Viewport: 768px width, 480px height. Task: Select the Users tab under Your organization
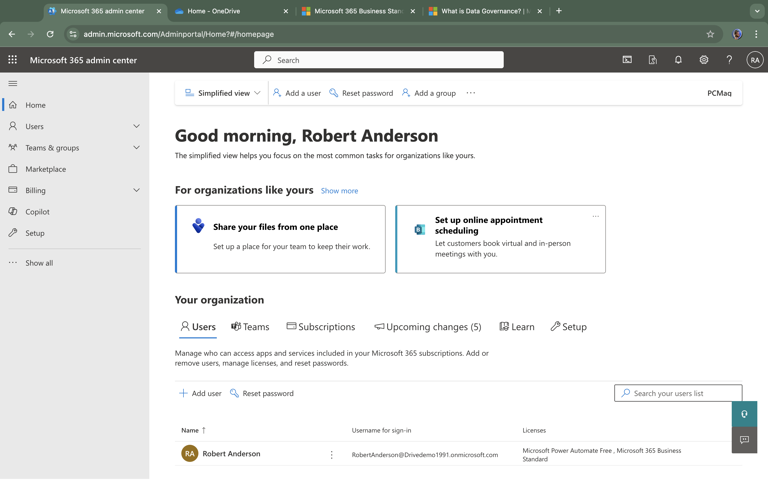198,327
